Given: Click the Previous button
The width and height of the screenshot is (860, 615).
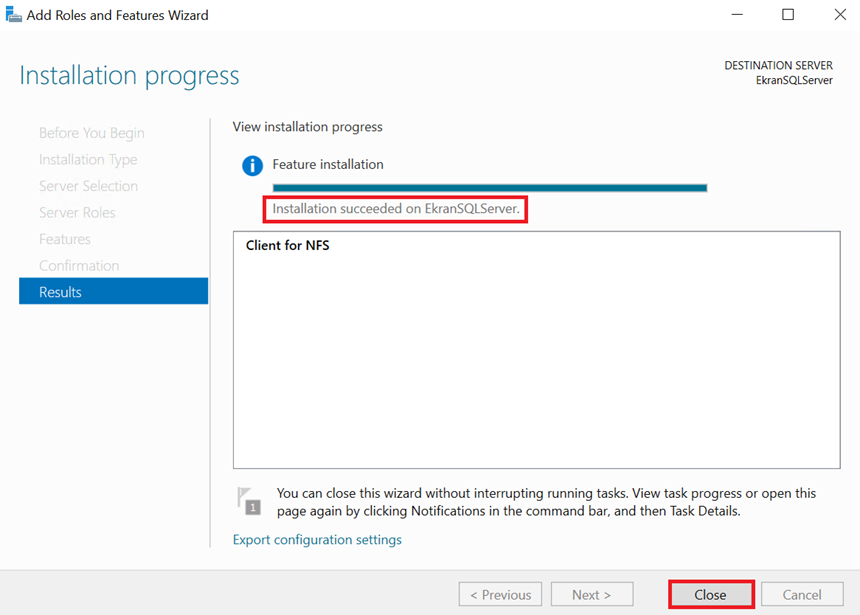Looking at the screenshot, I should tap(500, 594).
